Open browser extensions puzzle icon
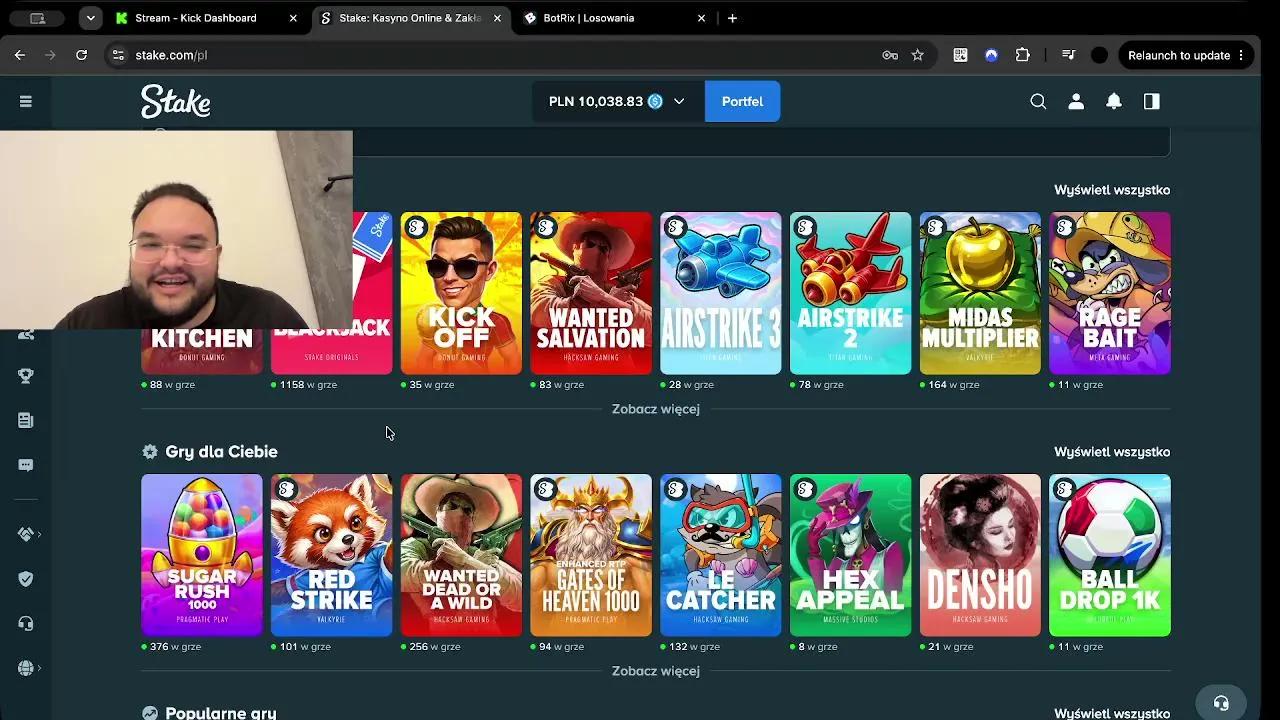Viewport: 1280px width, 720px height. coord(1022,55)
